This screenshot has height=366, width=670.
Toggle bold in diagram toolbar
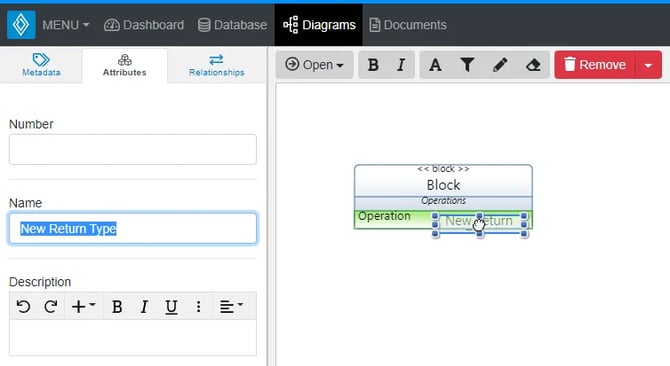point(373,65)
